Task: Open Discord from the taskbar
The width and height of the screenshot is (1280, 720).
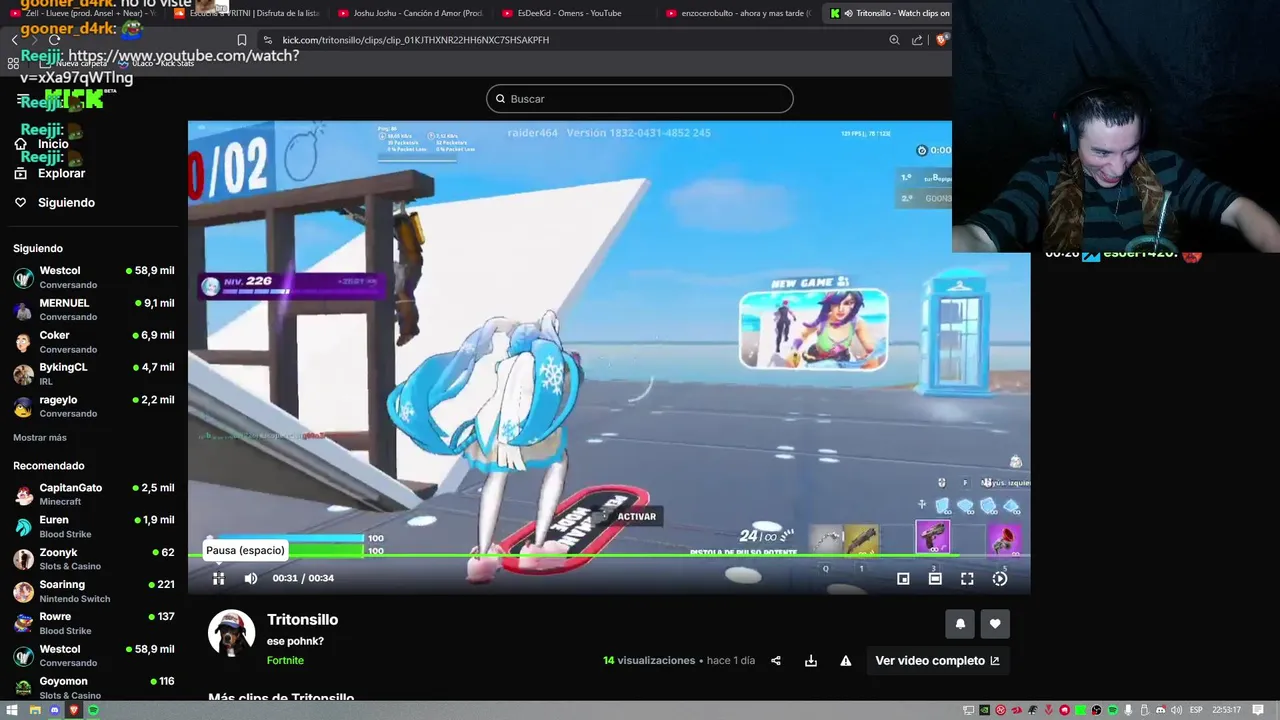Action: (x=54, y=710)
